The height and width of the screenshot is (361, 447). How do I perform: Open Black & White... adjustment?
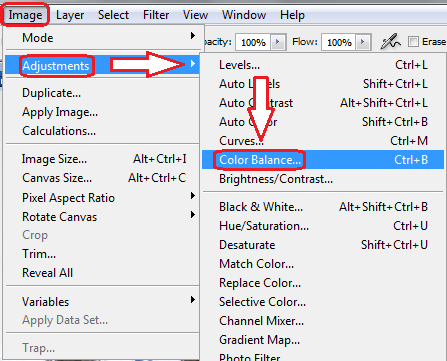click(x=323, y=207)
